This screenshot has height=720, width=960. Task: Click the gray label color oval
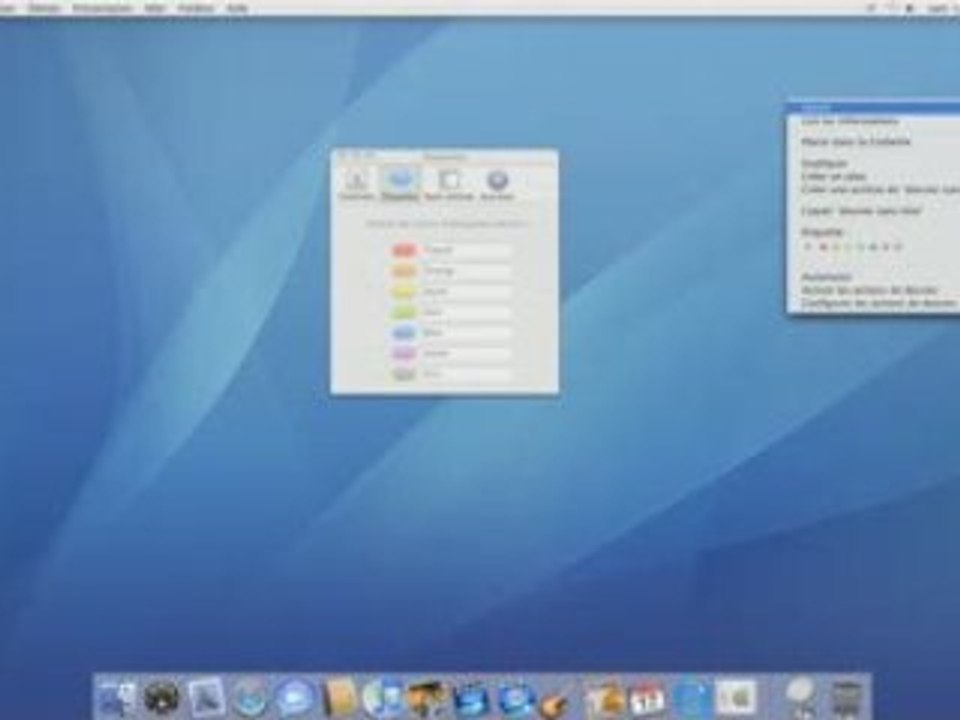click(403, 374)
